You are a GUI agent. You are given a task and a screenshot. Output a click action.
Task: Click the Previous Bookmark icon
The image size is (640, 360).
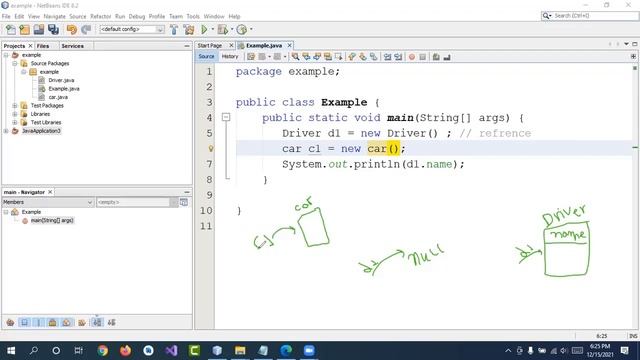point(352,57)
